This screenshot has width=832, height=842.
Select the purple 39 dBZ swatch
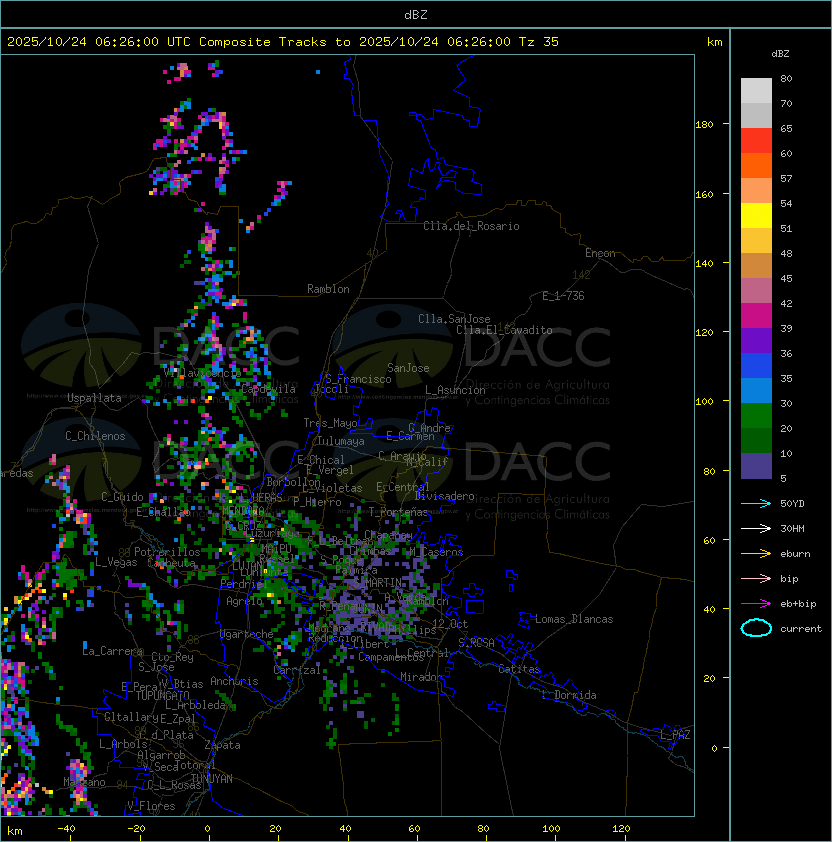756,340
